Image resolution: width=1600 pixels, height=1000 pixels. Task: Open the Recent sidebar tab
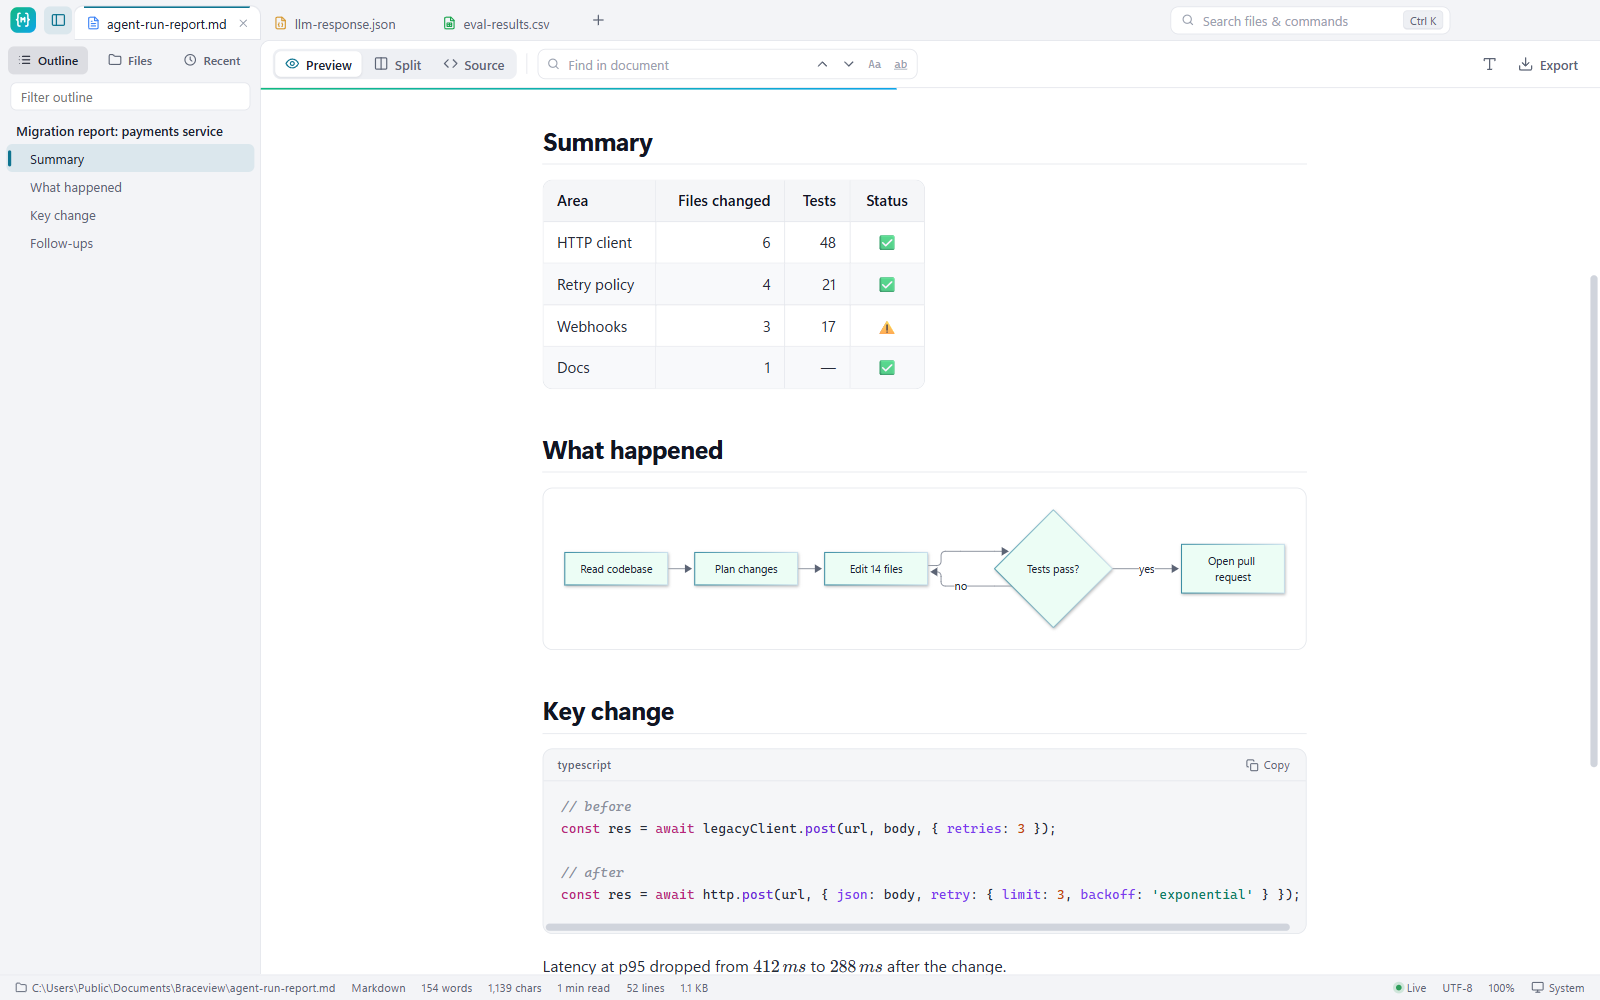click(x=212, y=60)
